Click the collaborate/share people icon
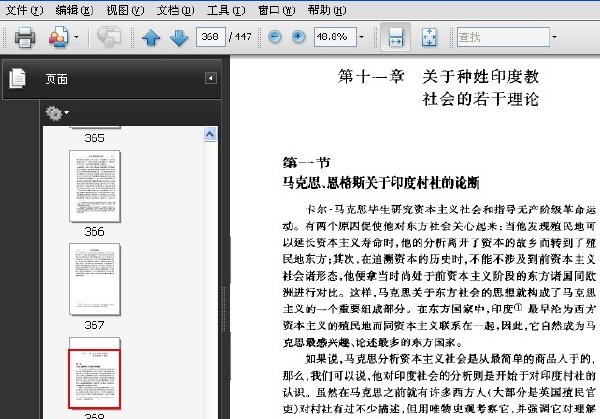The image size is (600, 419). 59,37
